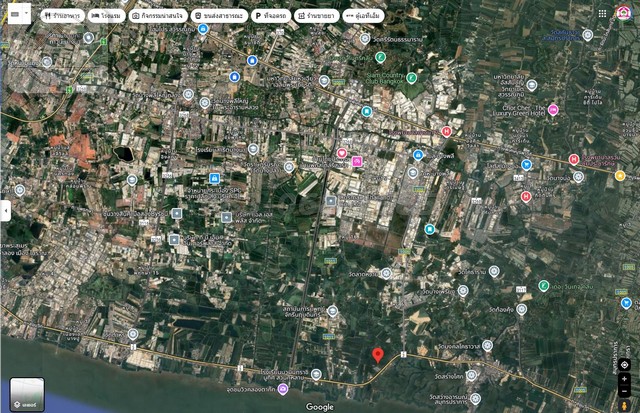This screenshot has width=640, height=413.
Task: Click the Siam Country Club Bangkok label
Action: click(385, 78)
